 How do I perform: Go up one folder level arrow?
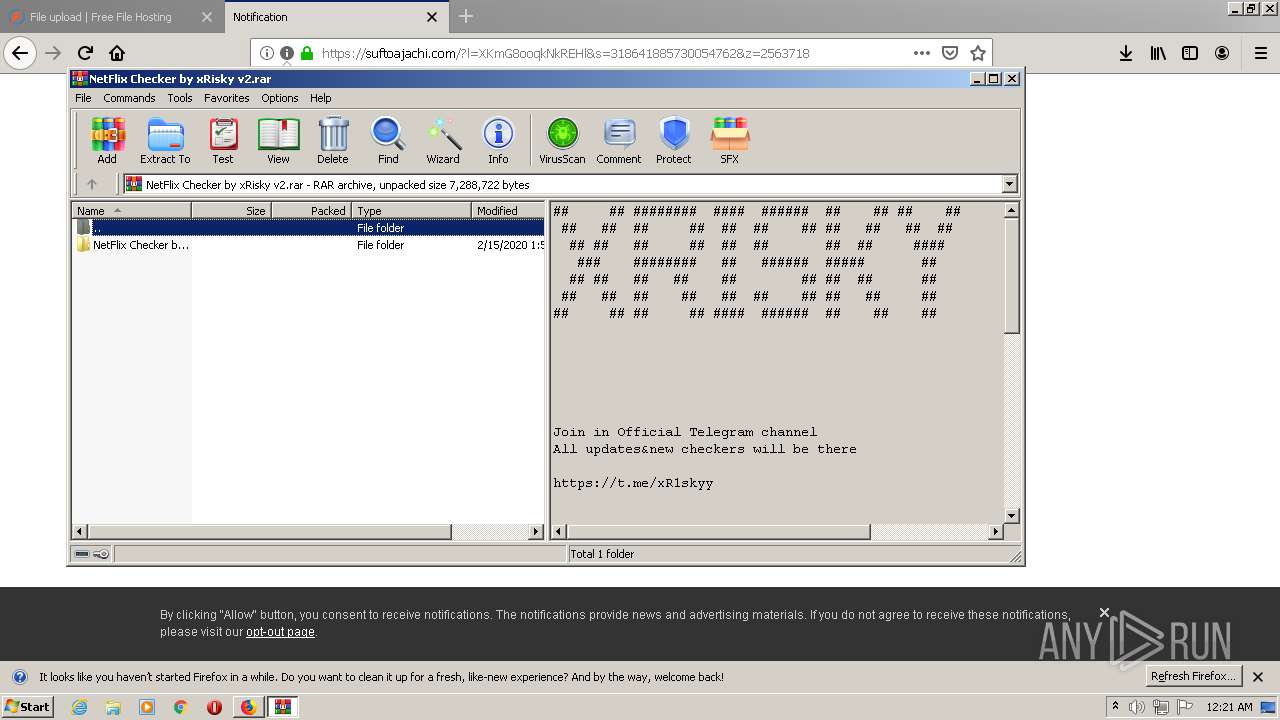(x=92, y=184)
